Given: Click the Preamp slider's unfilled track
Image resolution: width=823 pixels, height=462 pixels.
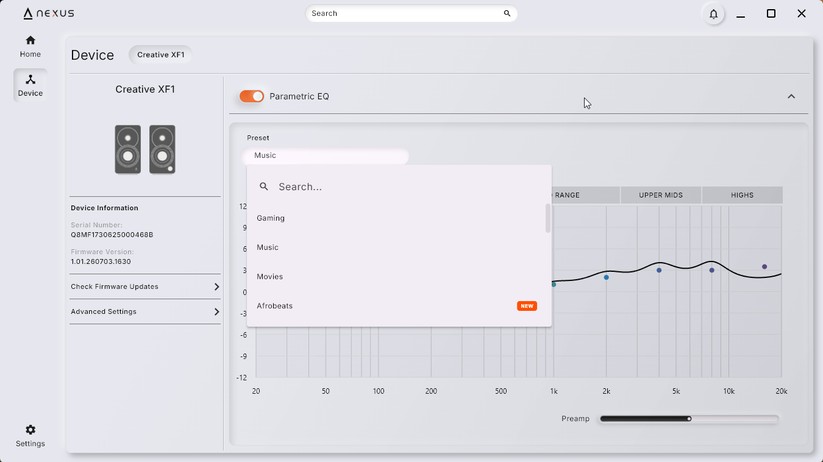Looking at the screenshot, I should (x=735, y=418).
